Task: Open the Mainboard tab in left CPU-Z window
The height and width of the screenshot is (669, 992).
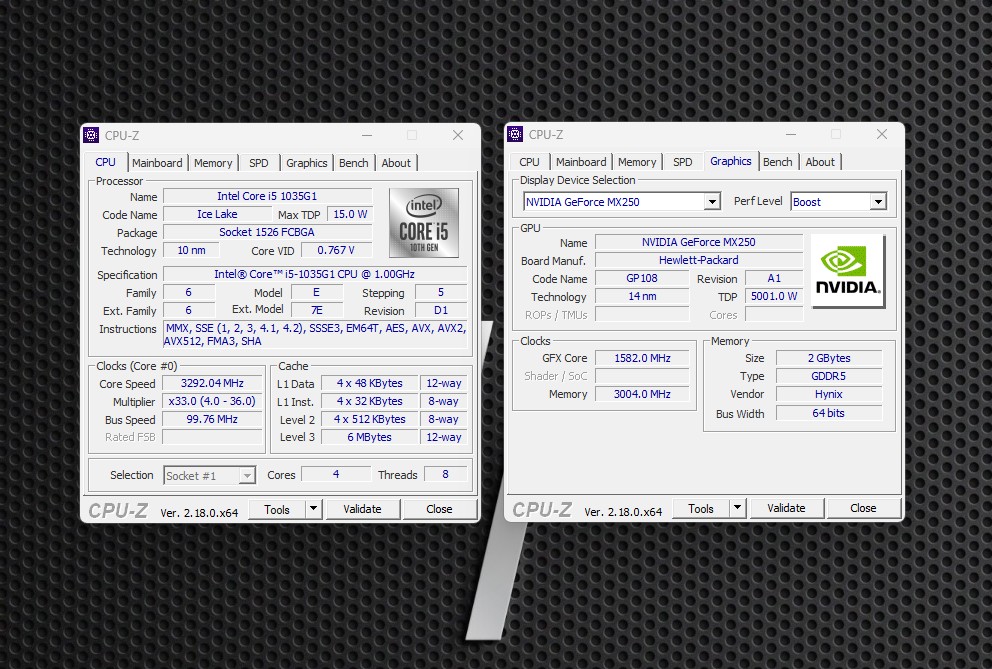Action: pos(157,163)
